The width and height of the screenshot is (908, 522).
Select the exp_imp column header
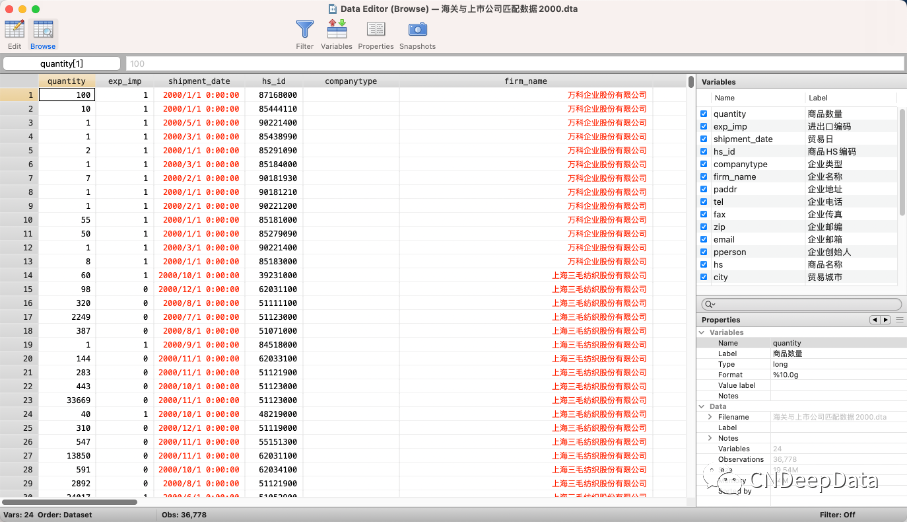pos(125,81)
